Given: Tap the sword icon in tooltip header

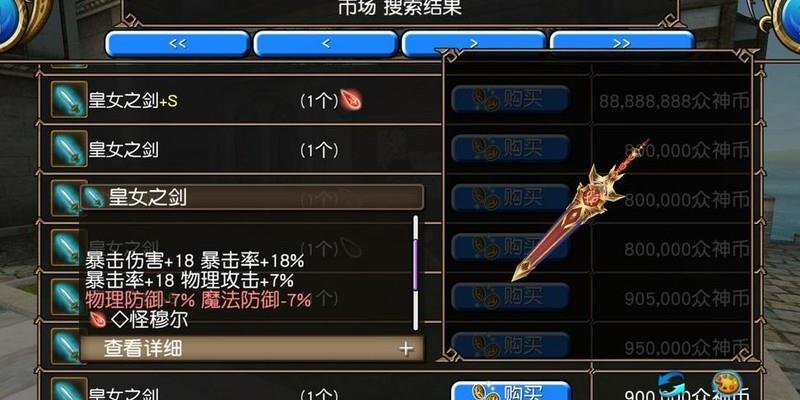Looking at the screenshot, I should (94, 197).
